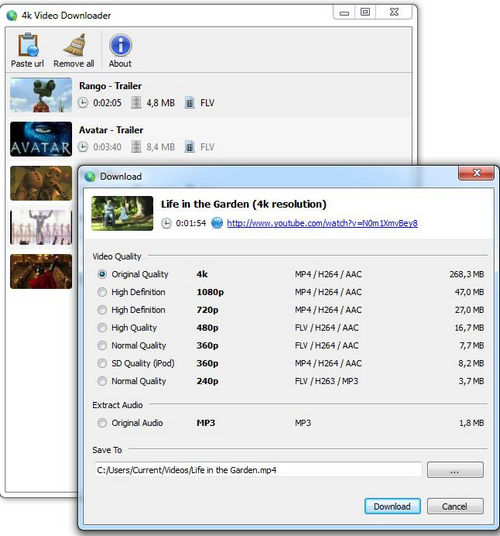This screenshot has height=536, width=500.
Task: Click the third animated characters thumbnail
Action: click(41, 183)
